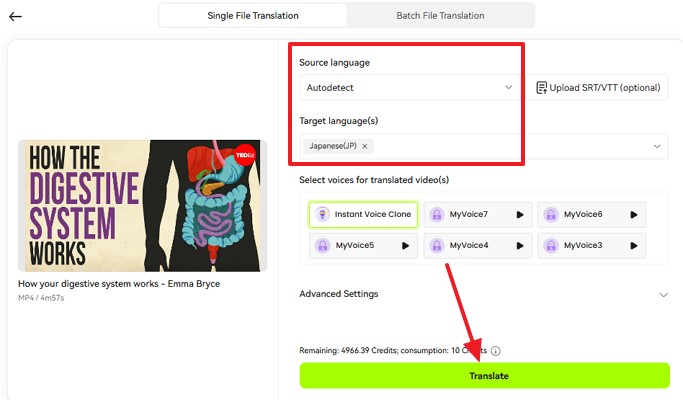Expand the Advanced Settings section

[663, 295]
